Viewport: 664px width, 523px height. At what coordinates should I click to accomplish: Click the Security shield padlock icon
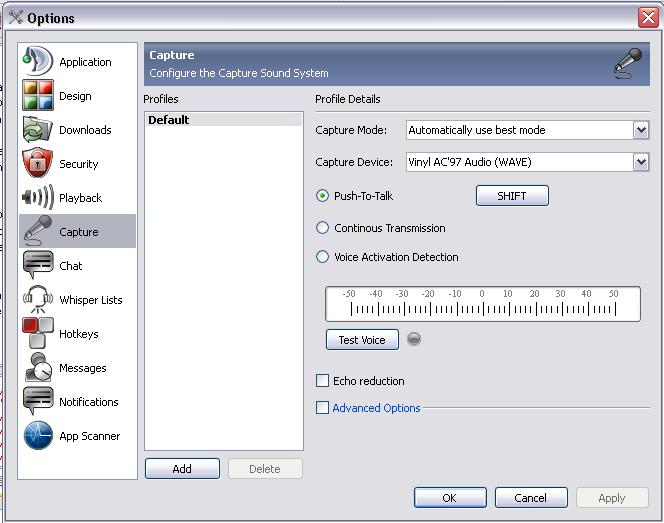[x=38, y=163]
